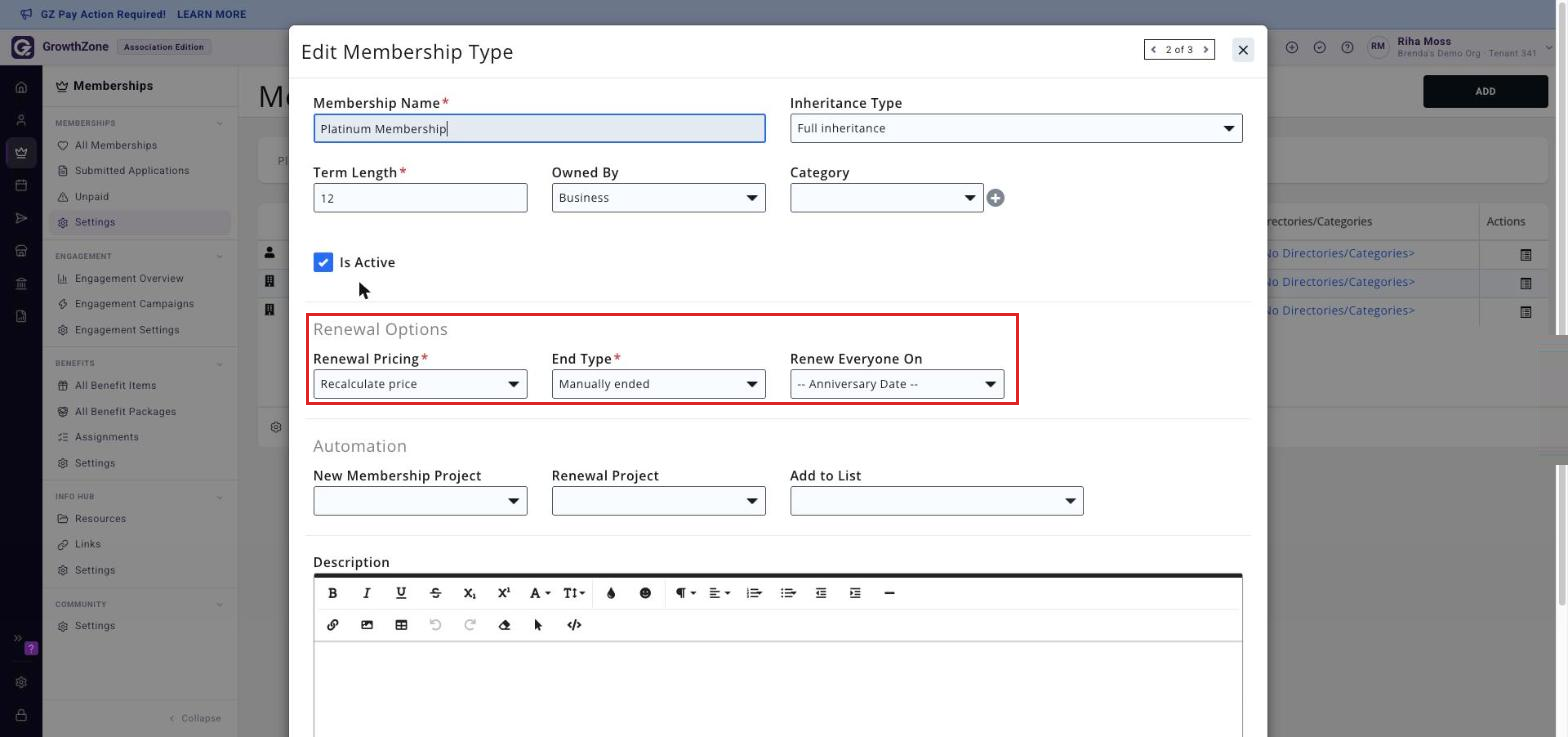Open the Category dropdown
Viewport: 1568px width, 737px height.
pyautogui.click(x=886, y=198)
